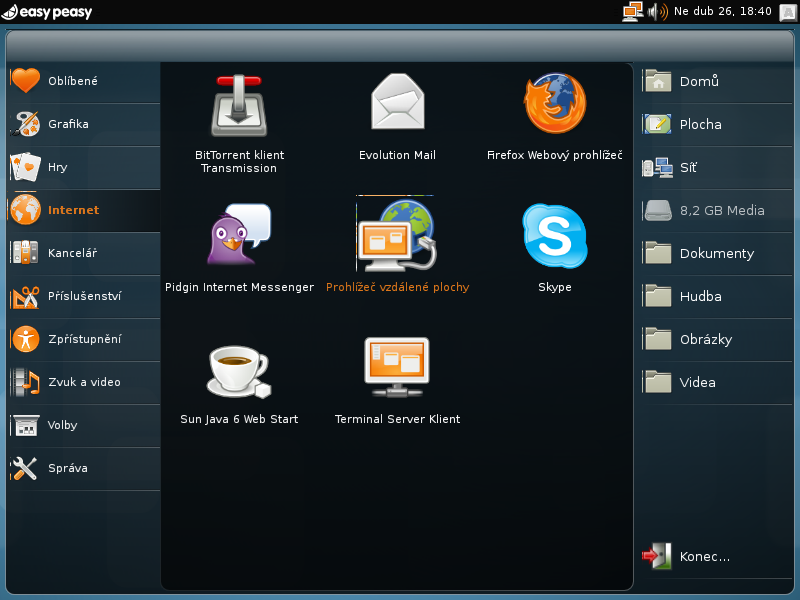Open the Kancelář category
This screenshot has height=600, width=800.
(x=84, y=253)
